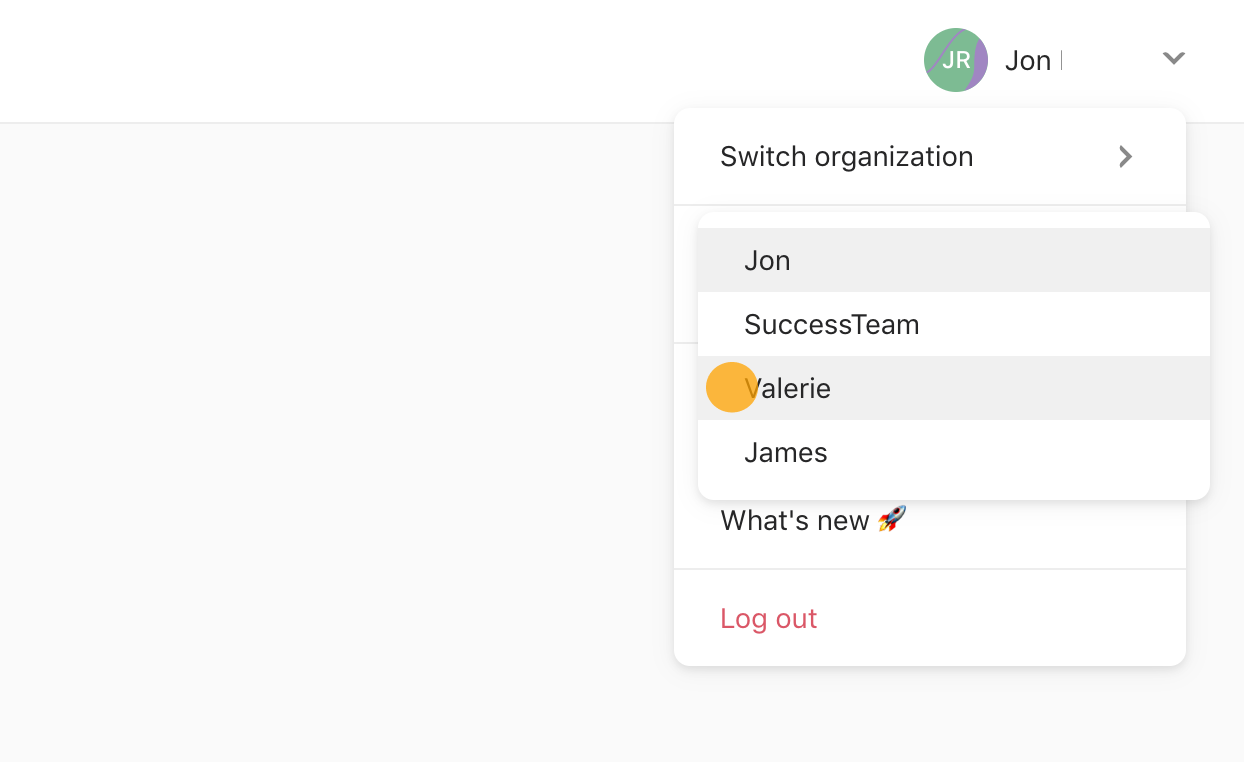Viewport: 1244px width, 762px height.
Task: Click the red Log out link
Action: coord(769,618)
